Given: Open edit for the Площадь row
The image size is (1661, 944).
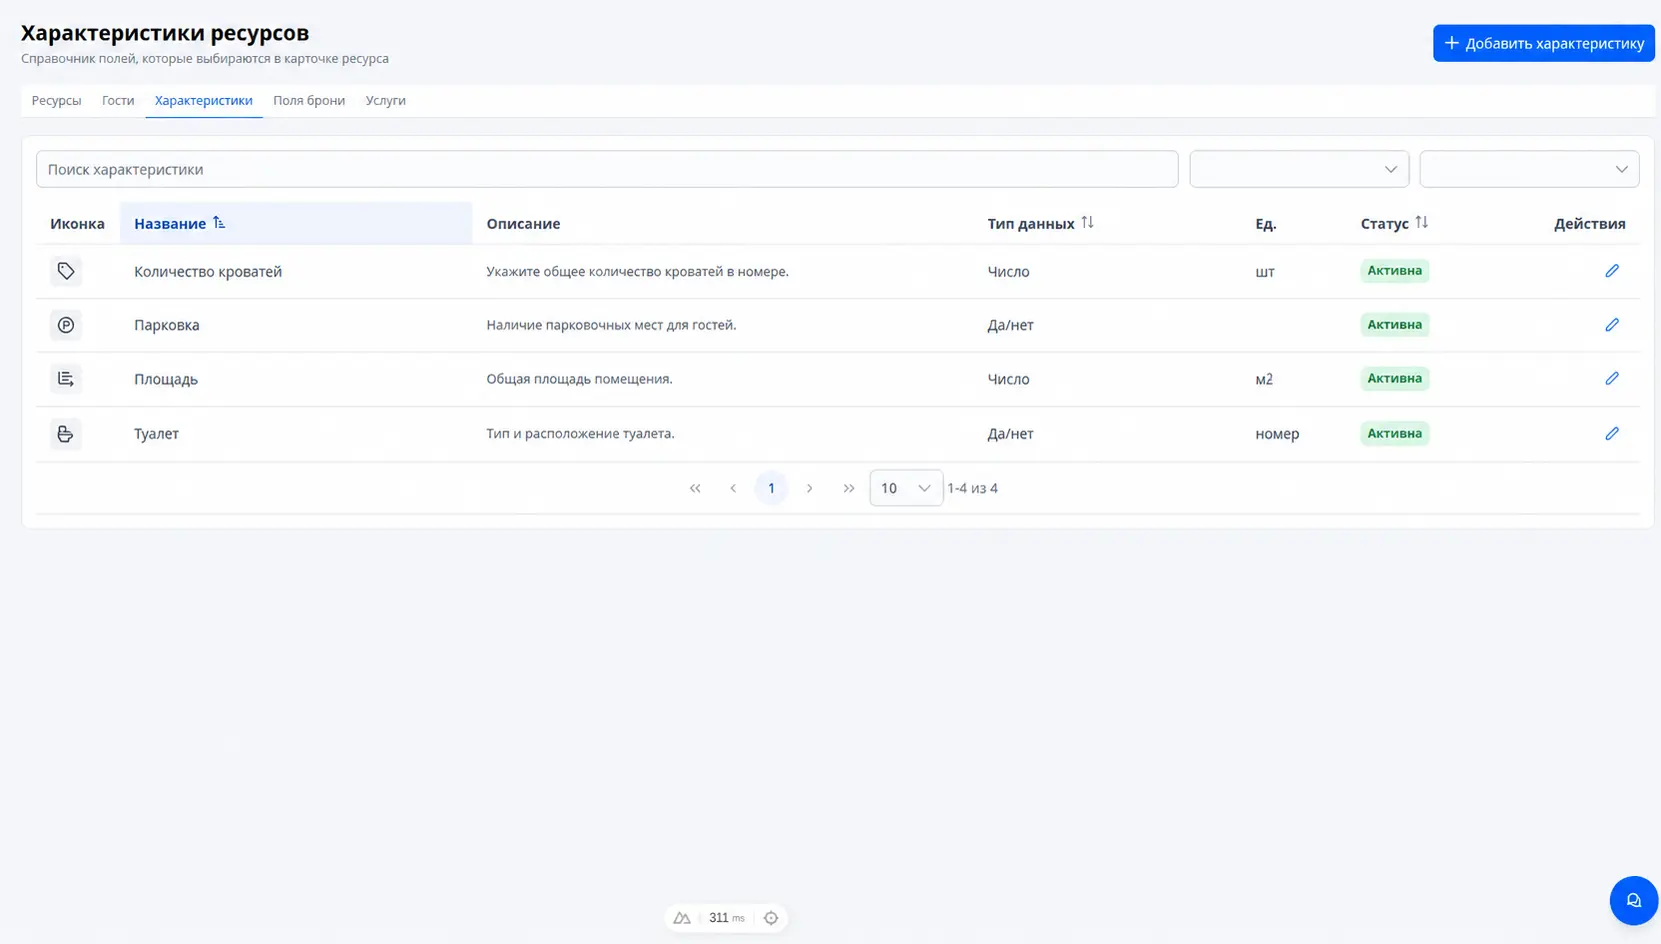Looking at the screenshot, I should coord(1612,378).
